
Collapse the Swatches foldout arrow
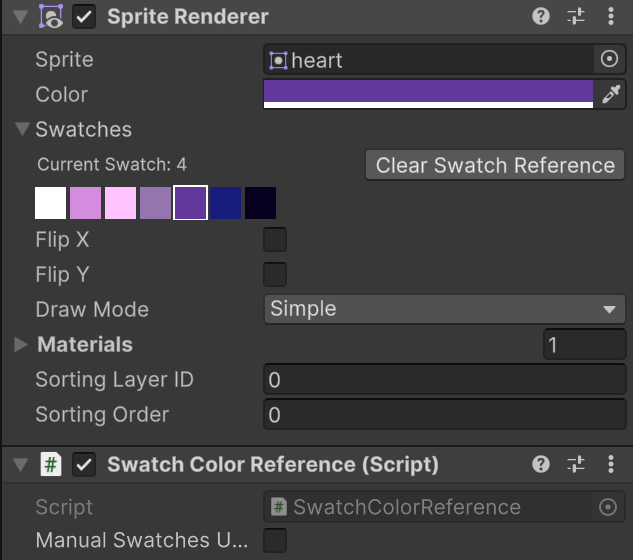click(22, 129)
